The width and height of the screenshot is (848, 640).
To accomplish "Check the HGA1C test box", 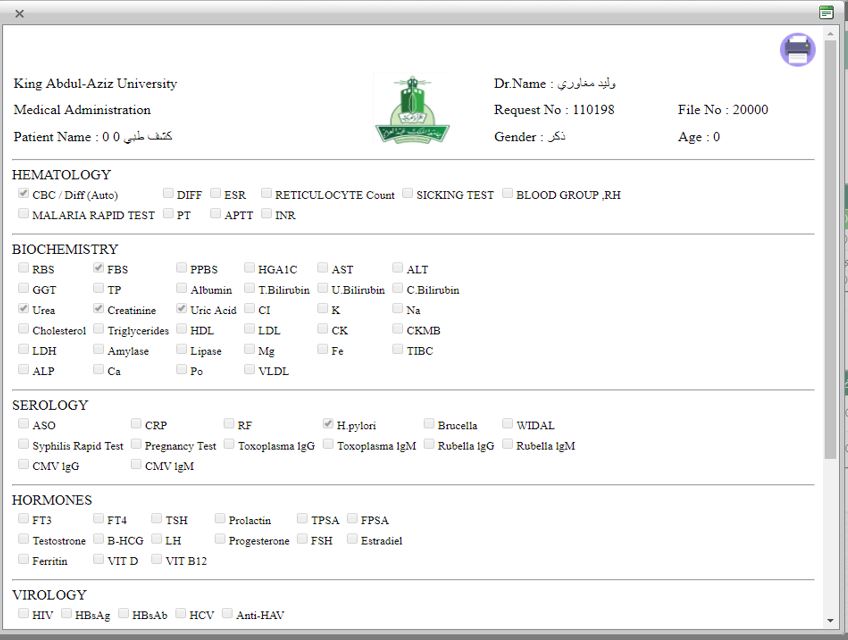I will (x=250, y=269).
